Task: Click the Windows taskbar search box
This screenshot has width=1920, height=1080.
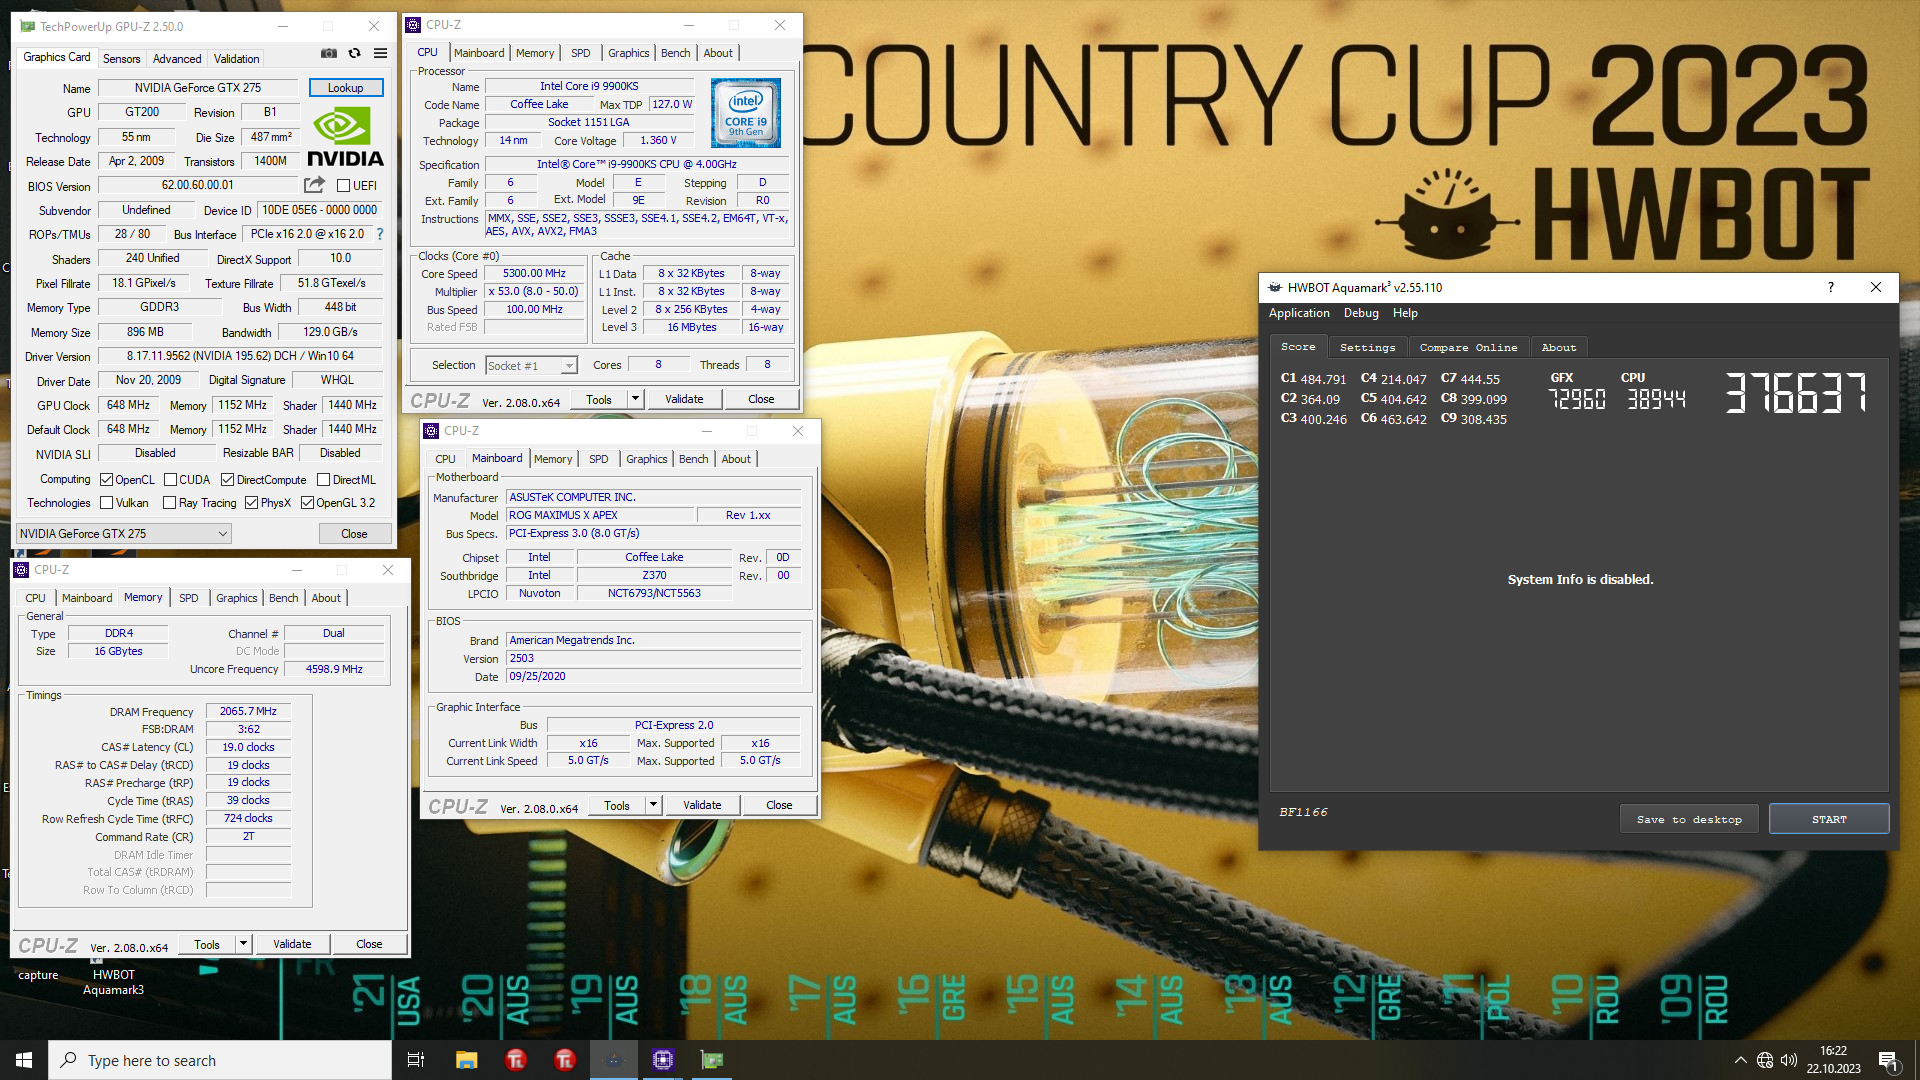Action: pyautogui.click(x=220, y=1060)
